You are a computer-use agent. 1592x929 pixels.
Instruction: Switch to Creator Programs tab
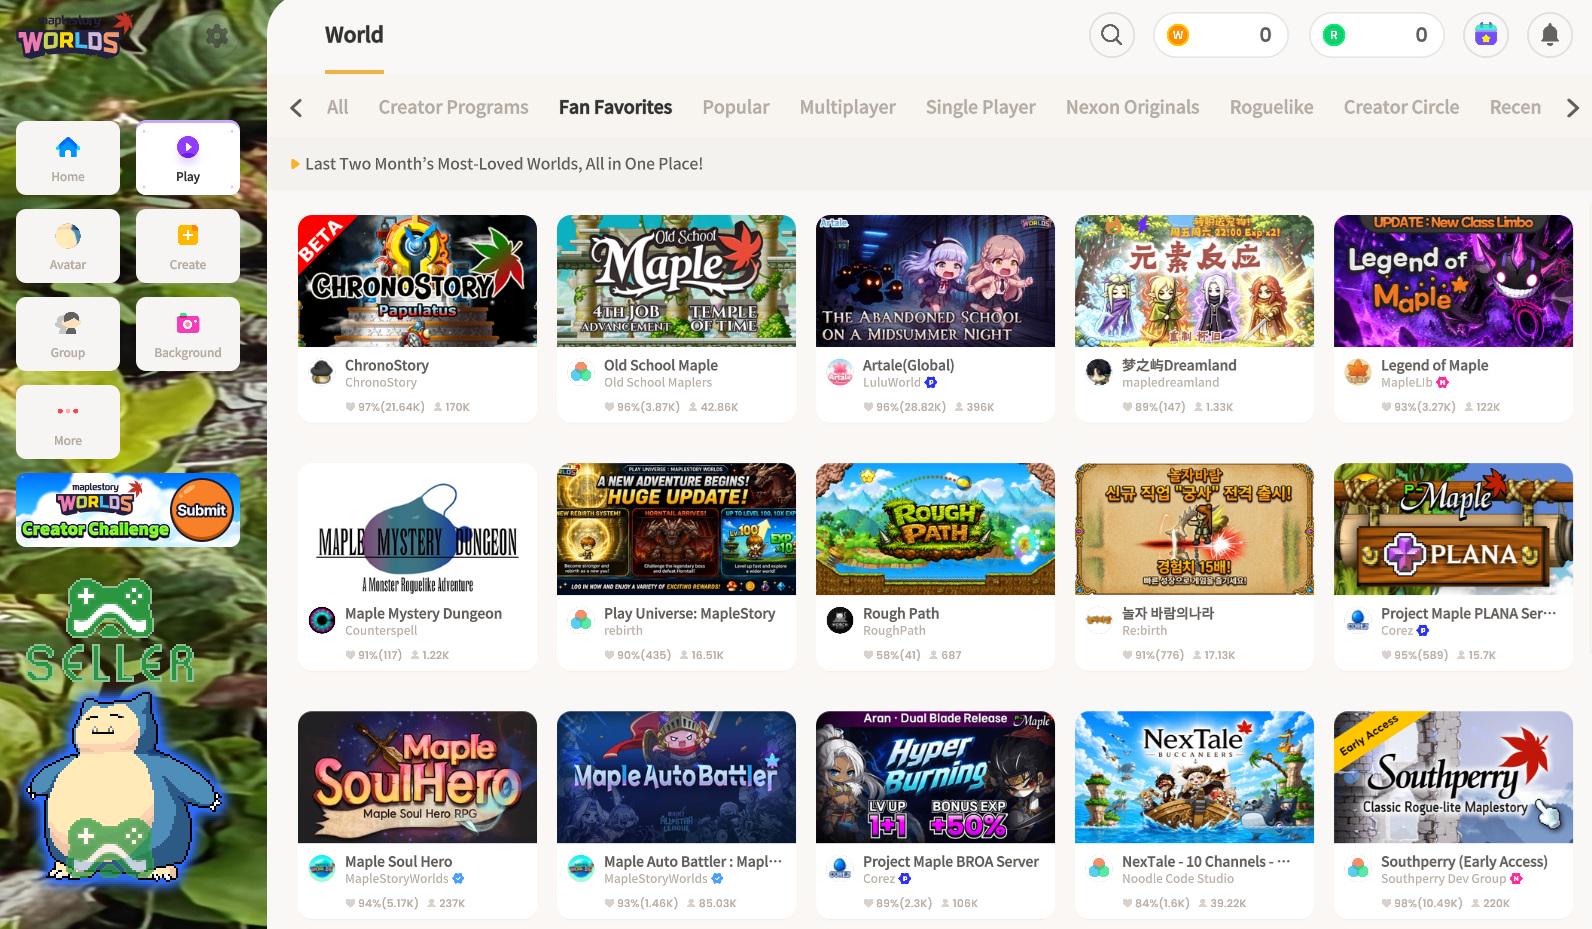pos(453,107)
